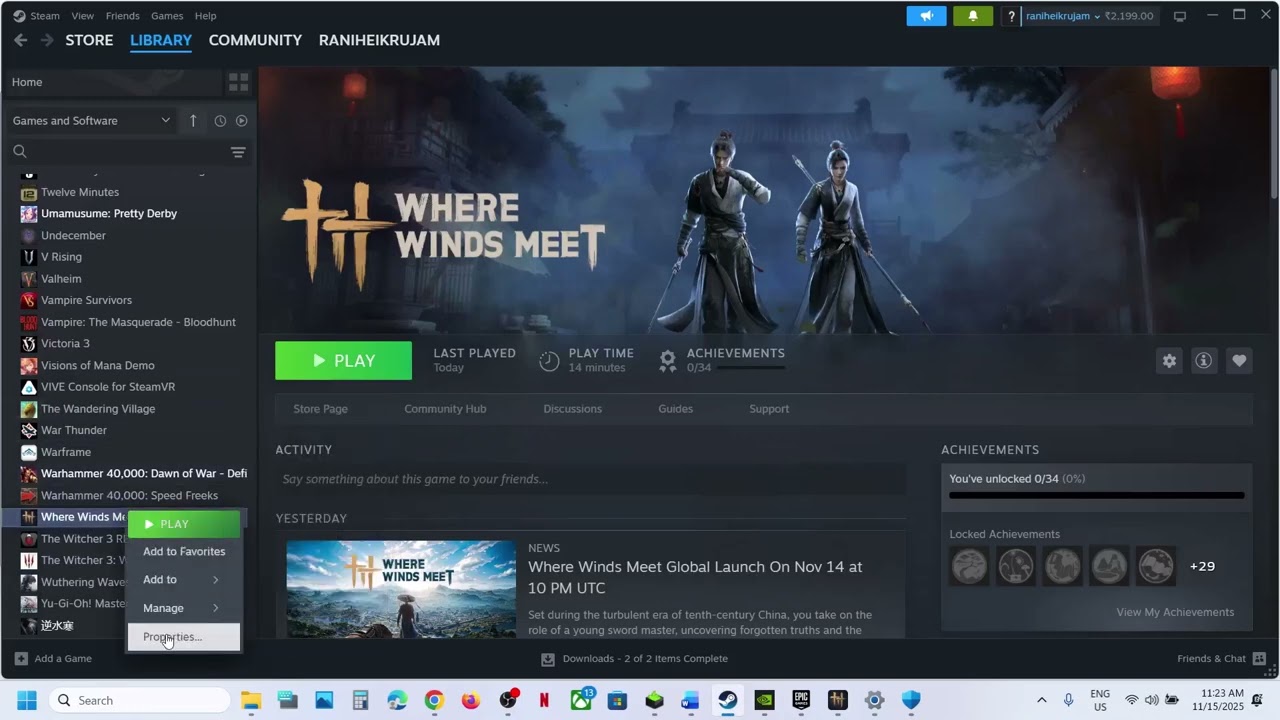Open the RANIHEIKRUJAM profile tab

(379, 40)
